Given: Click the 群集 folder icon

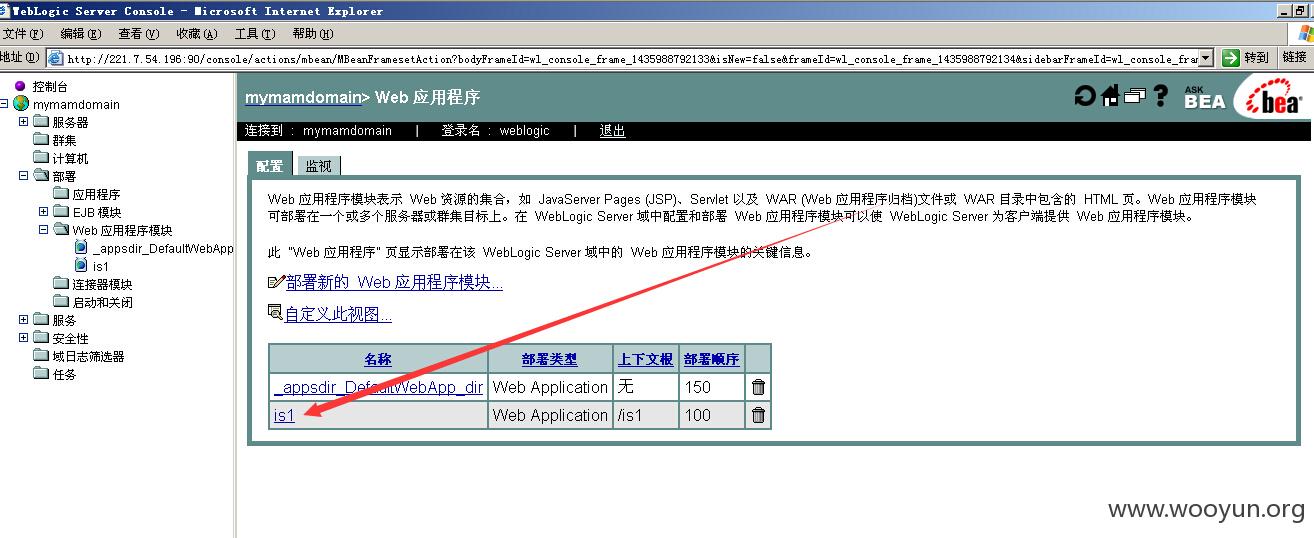Looking at the screenshot, I should 41,140.
